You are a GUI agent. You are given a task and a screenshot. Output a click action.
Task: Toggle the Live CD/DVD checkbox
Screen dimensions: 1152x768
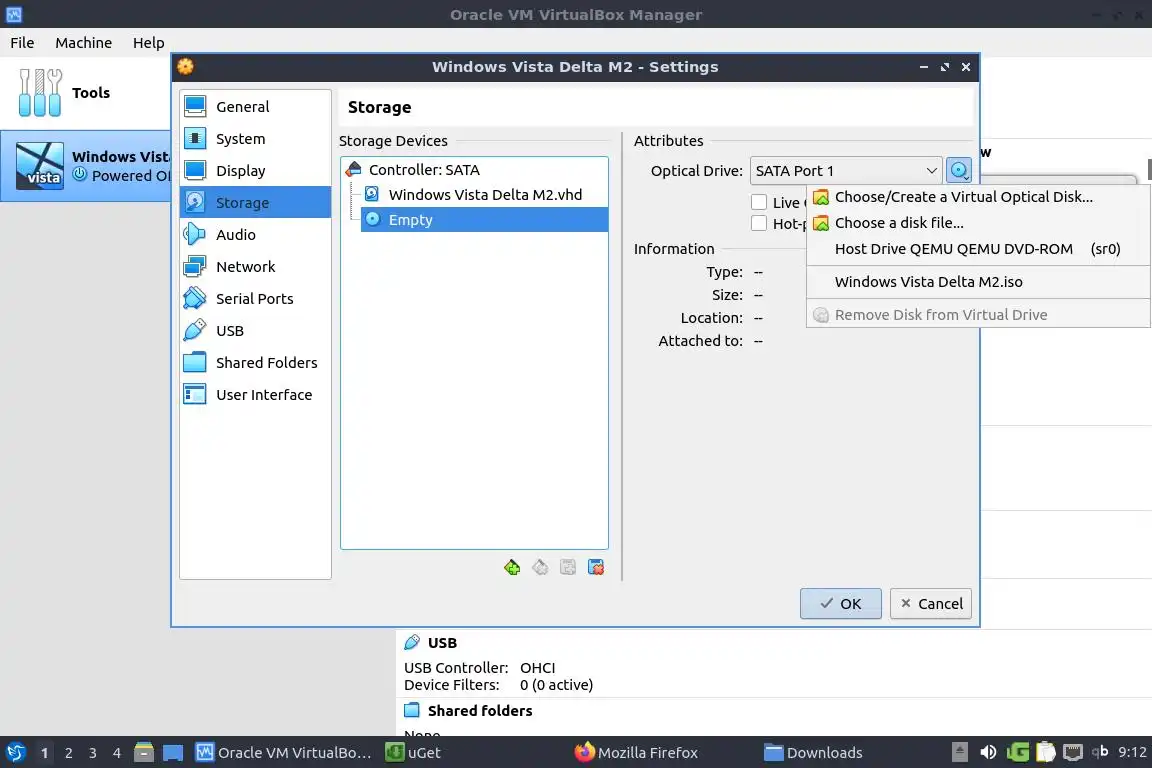[759, 202]
